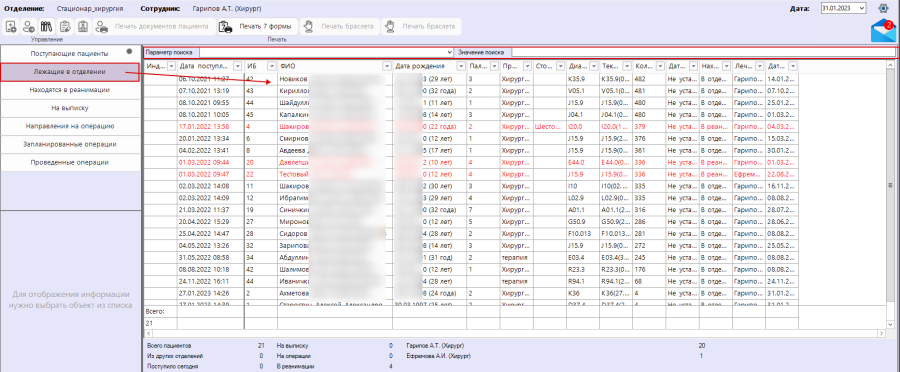Open filter dropdown of Дата рождения column
Screen dimensions: 900x372
460,67
